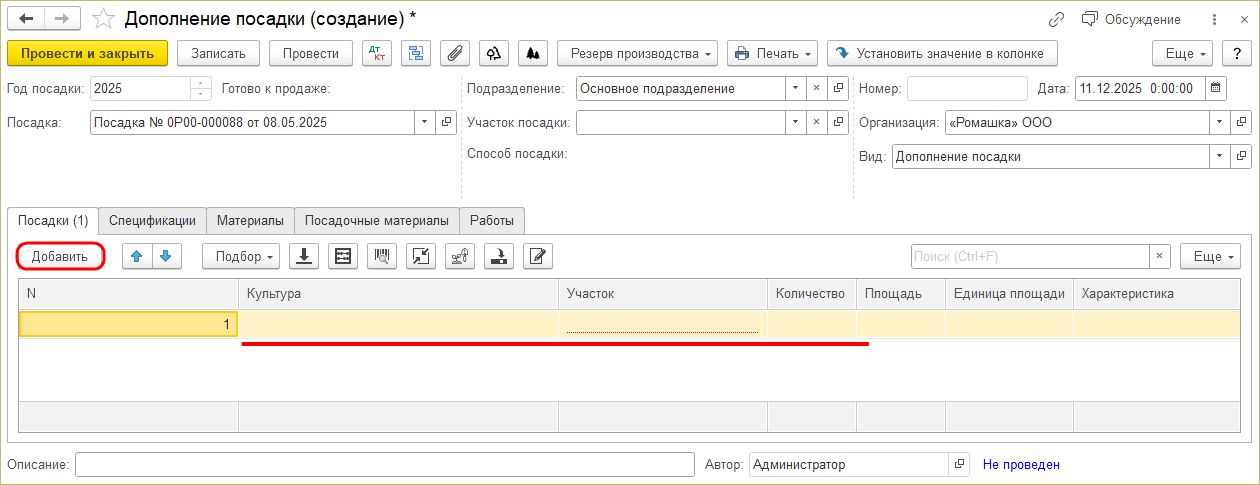This screenshot has height=485, width=1260.
Task: Switch to the Спецификации tab
Action: (x=153, y=220)
